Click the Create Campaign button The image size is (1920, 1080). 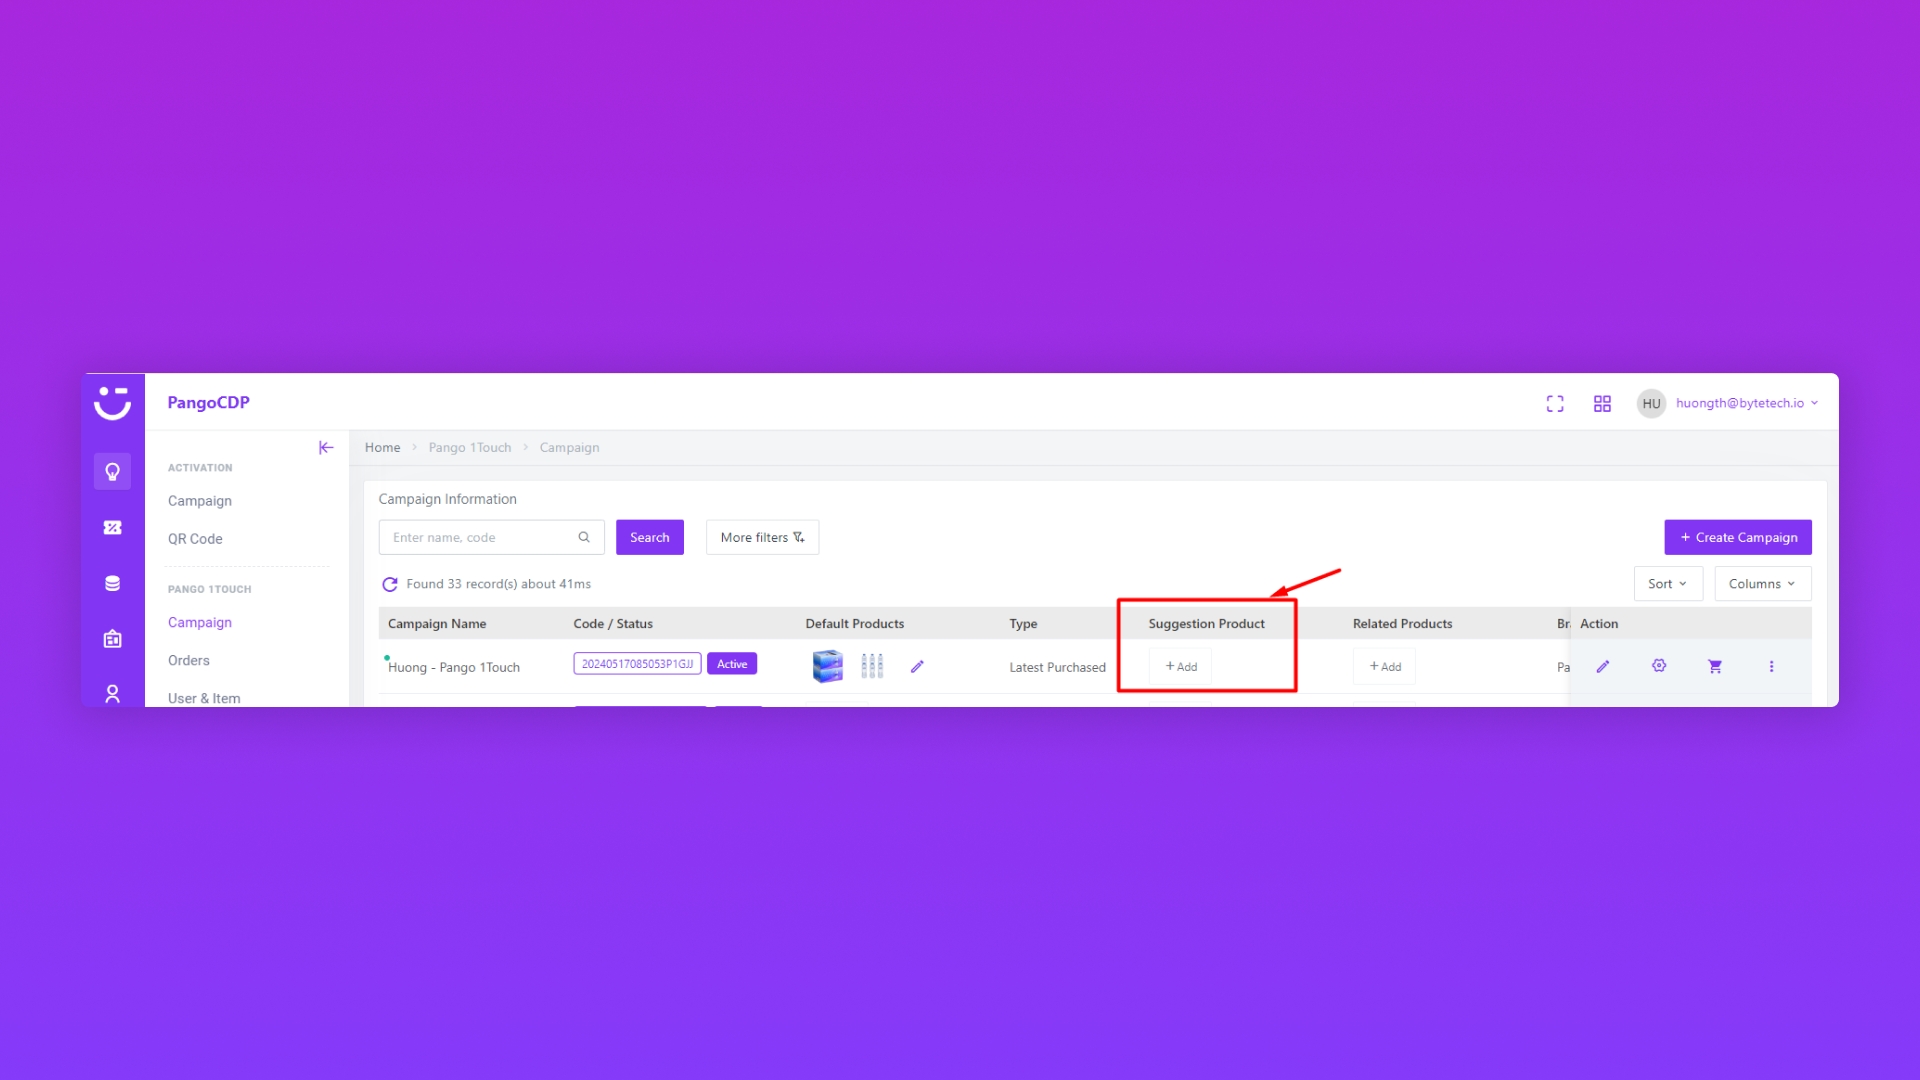[1737, 537]
